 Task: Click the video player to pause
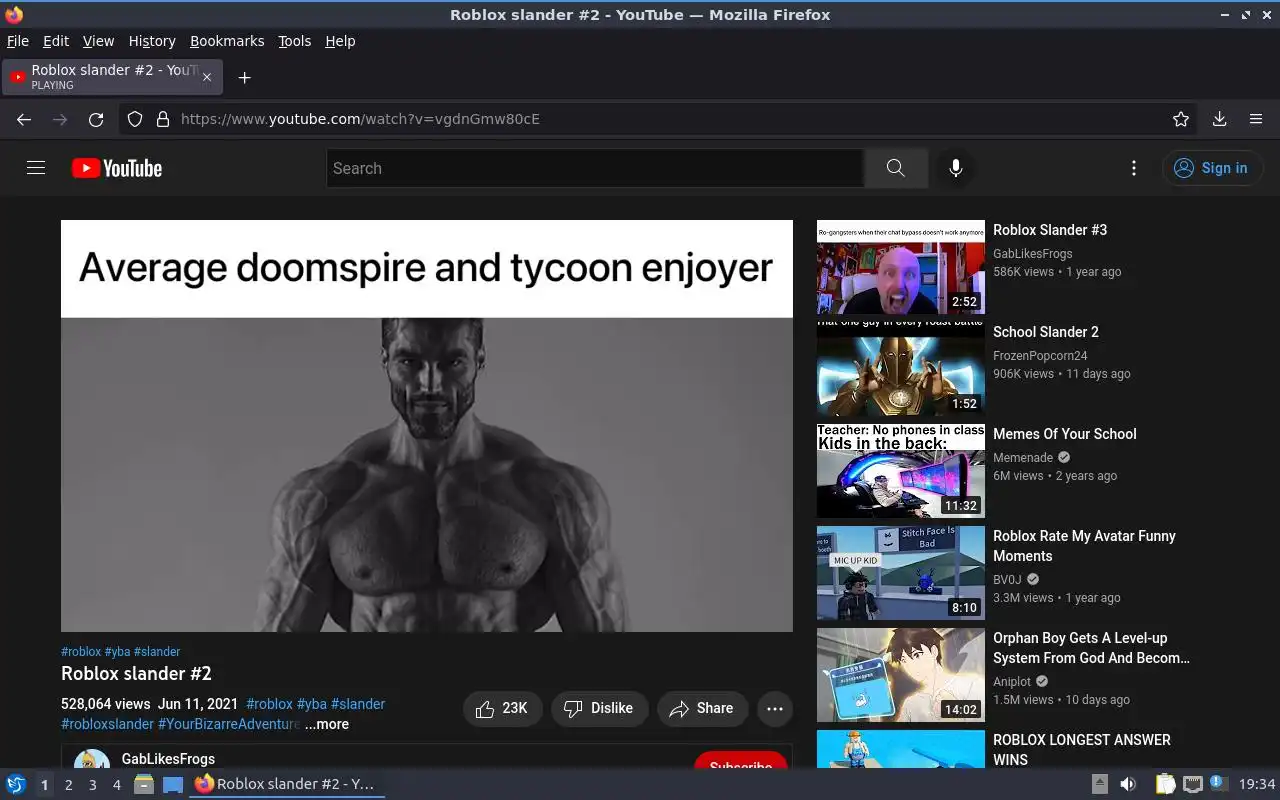pos(427,426)
